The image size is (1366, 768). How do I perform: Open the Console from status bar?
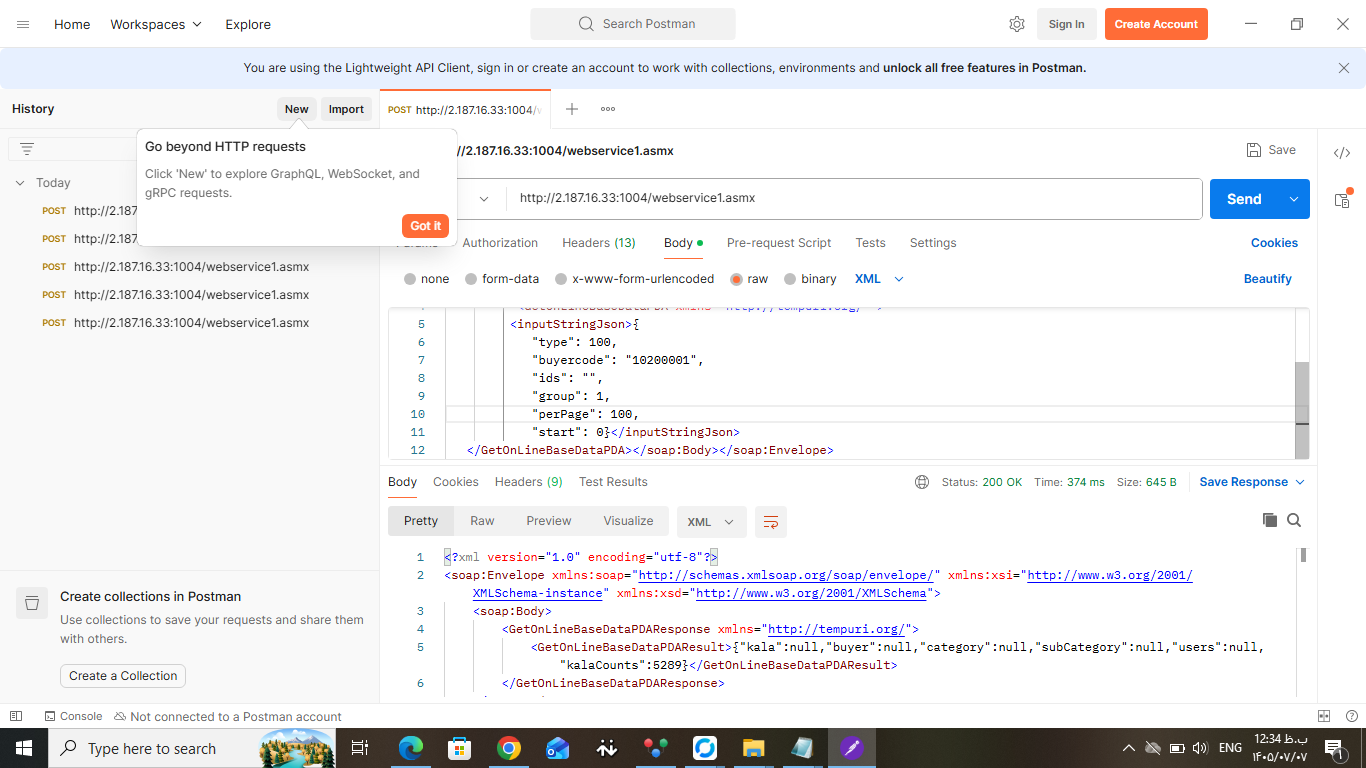tap(73, 716)
